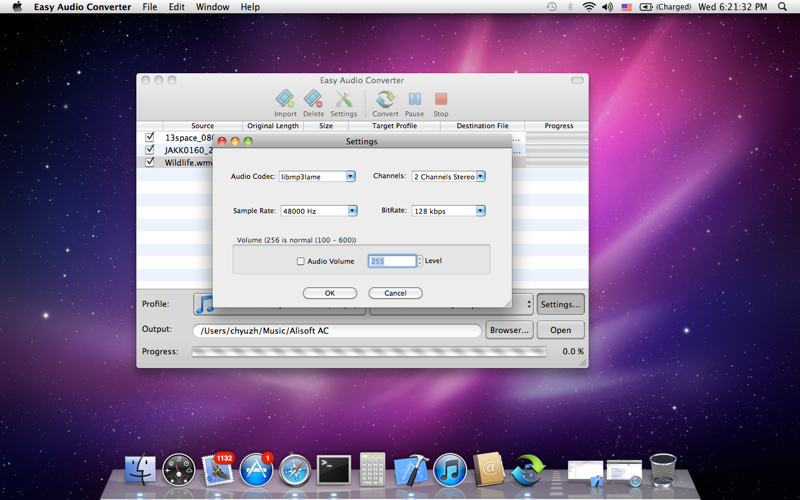
Task: Uncheck the Wildlife.wmv file checkbox
Action: point(150,161)
